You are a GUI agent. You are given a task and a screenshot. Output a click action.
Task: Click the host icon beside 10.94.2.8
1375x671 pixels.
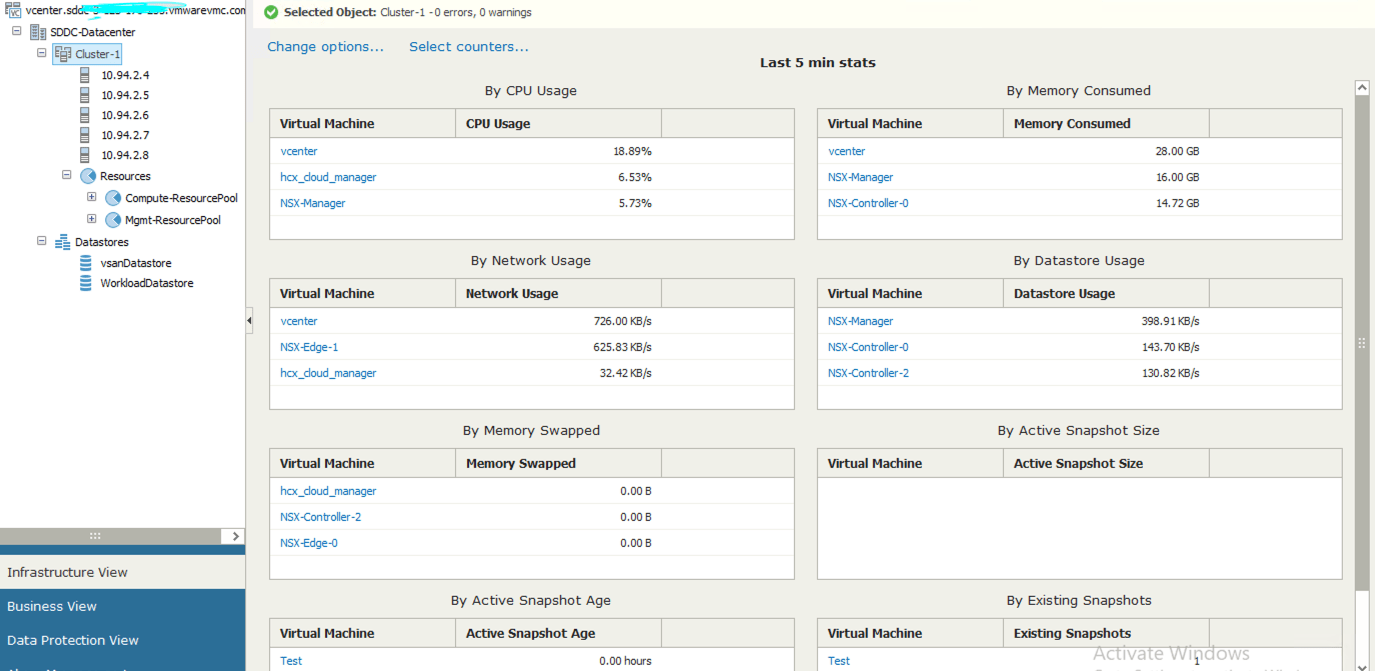coord(85,155)
